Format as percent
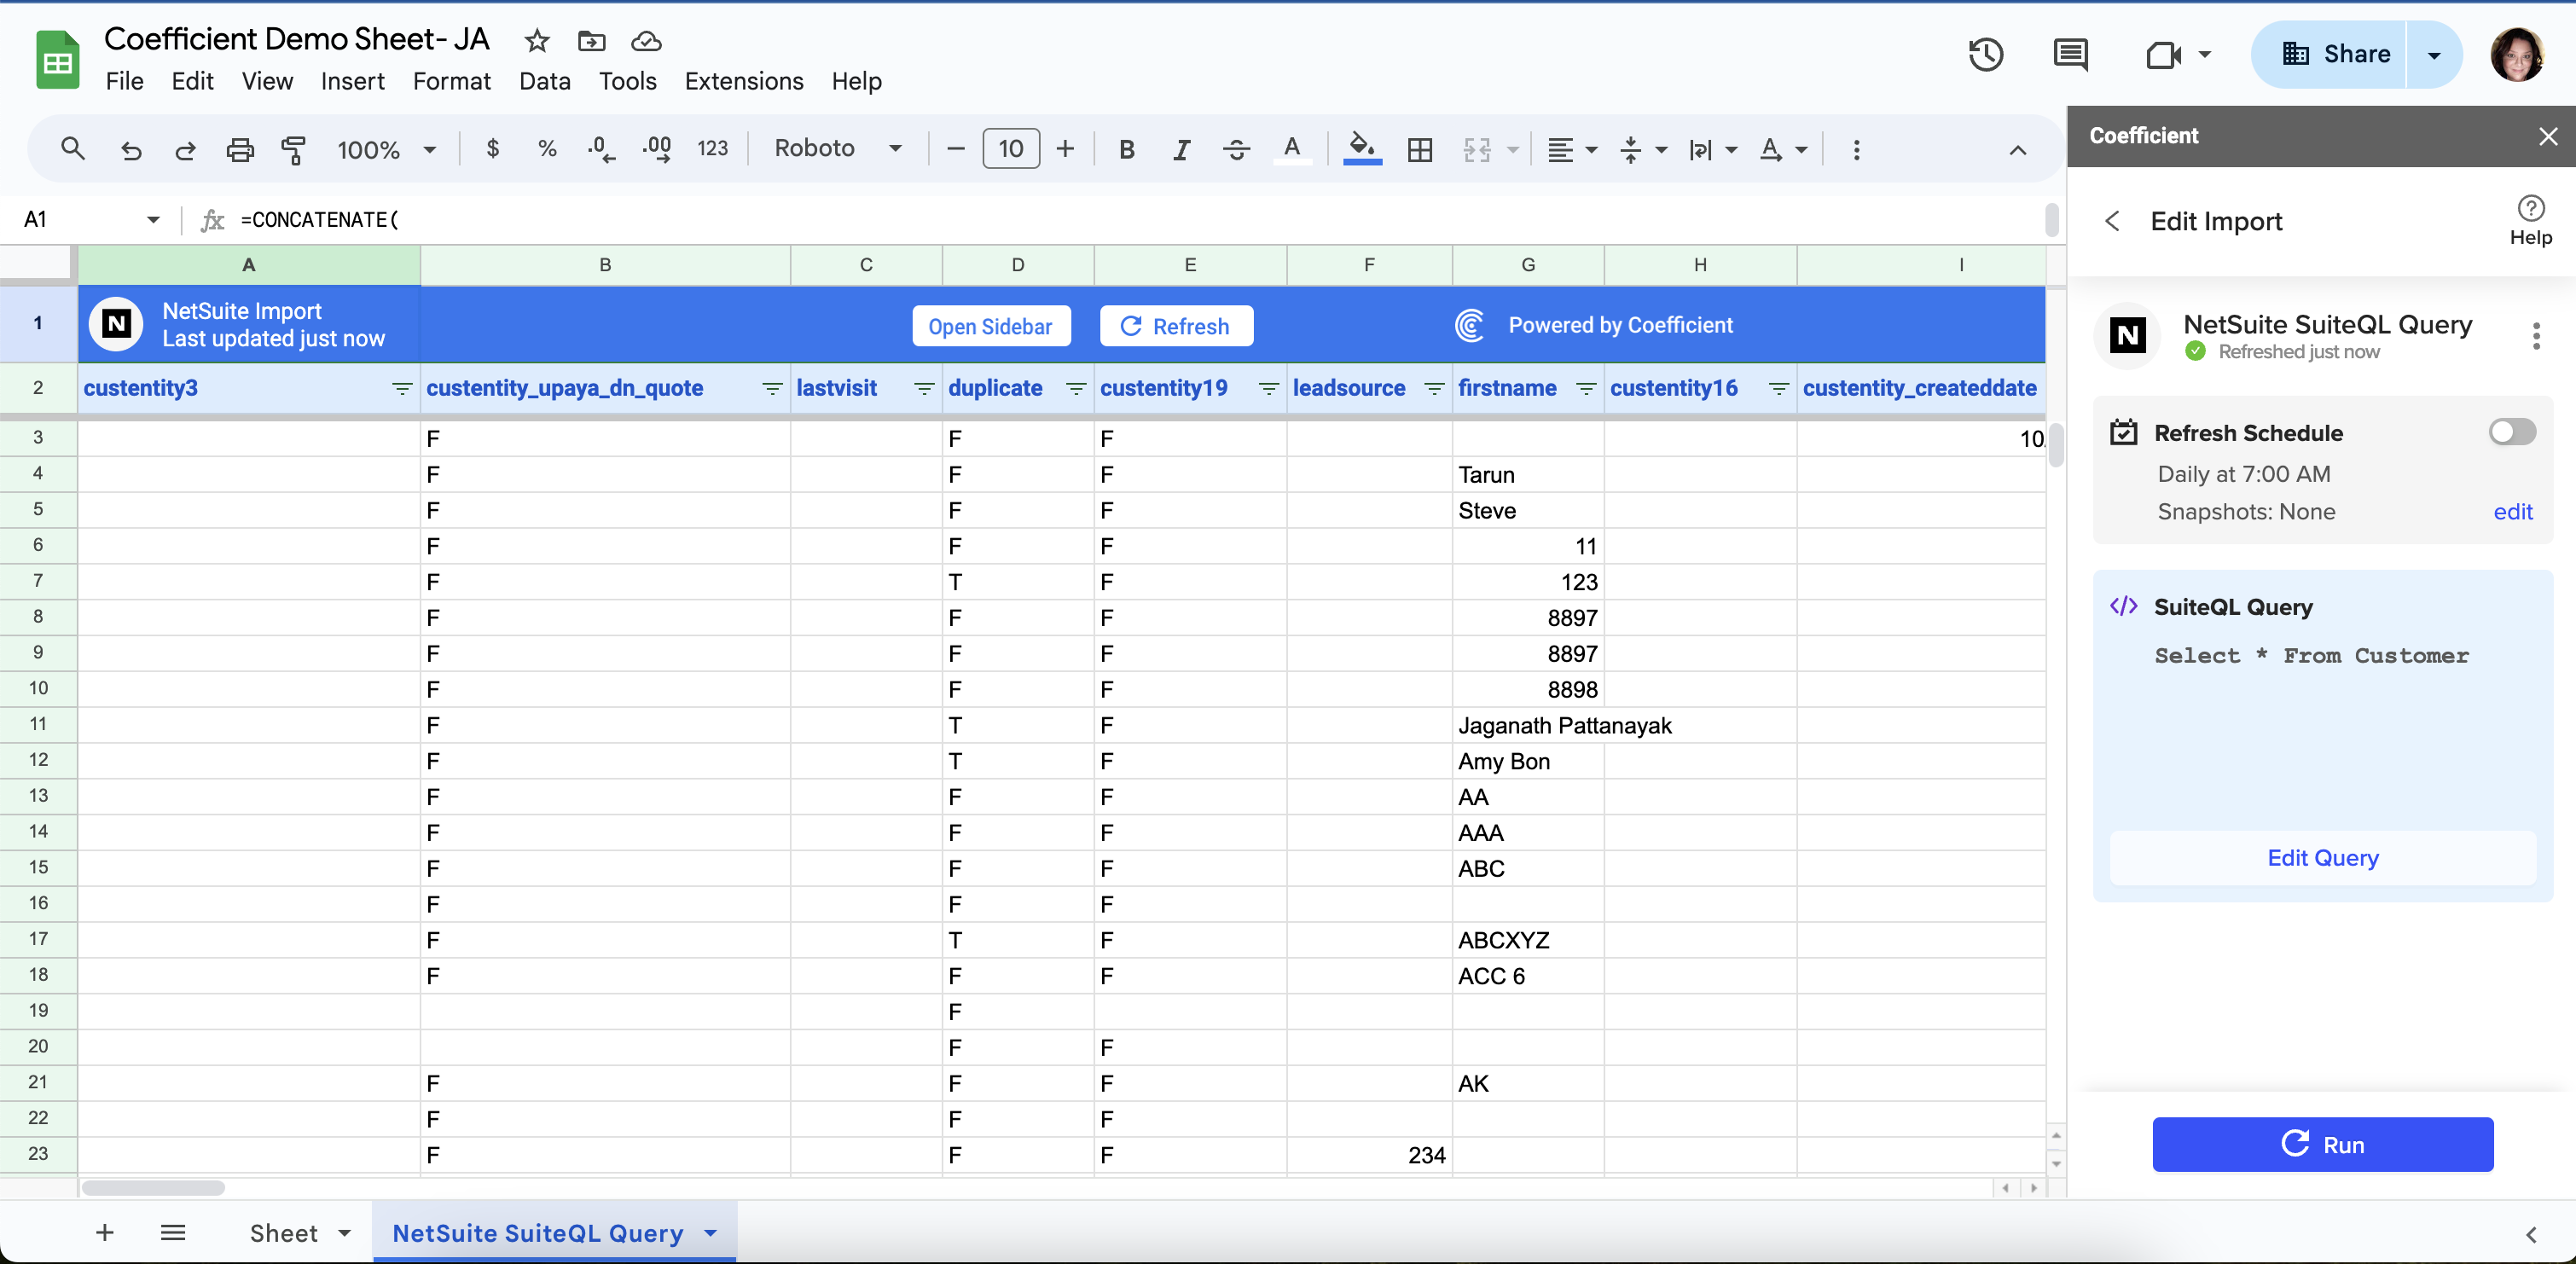The width and height of the screenshot is (2576, 1264). [547, 149]
